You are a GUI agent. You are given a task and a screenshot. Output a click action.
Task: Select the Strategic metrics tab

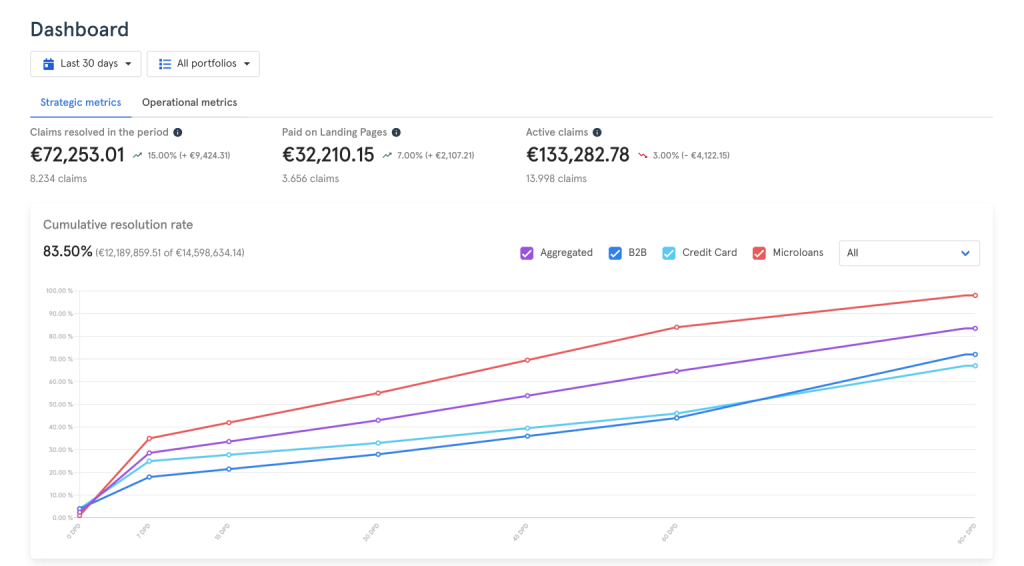pos(81,102)
